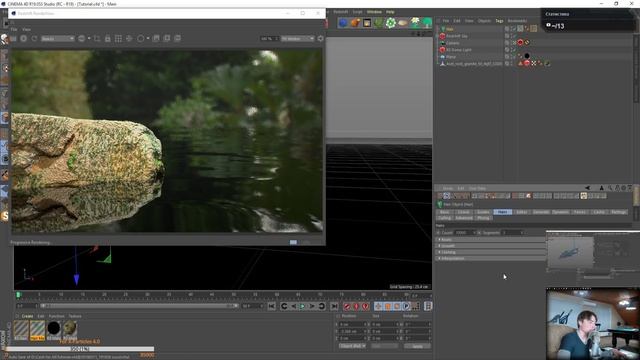Click black material tag on Plane row
This screenshot has height=360, width=640.
pos(527,56)
